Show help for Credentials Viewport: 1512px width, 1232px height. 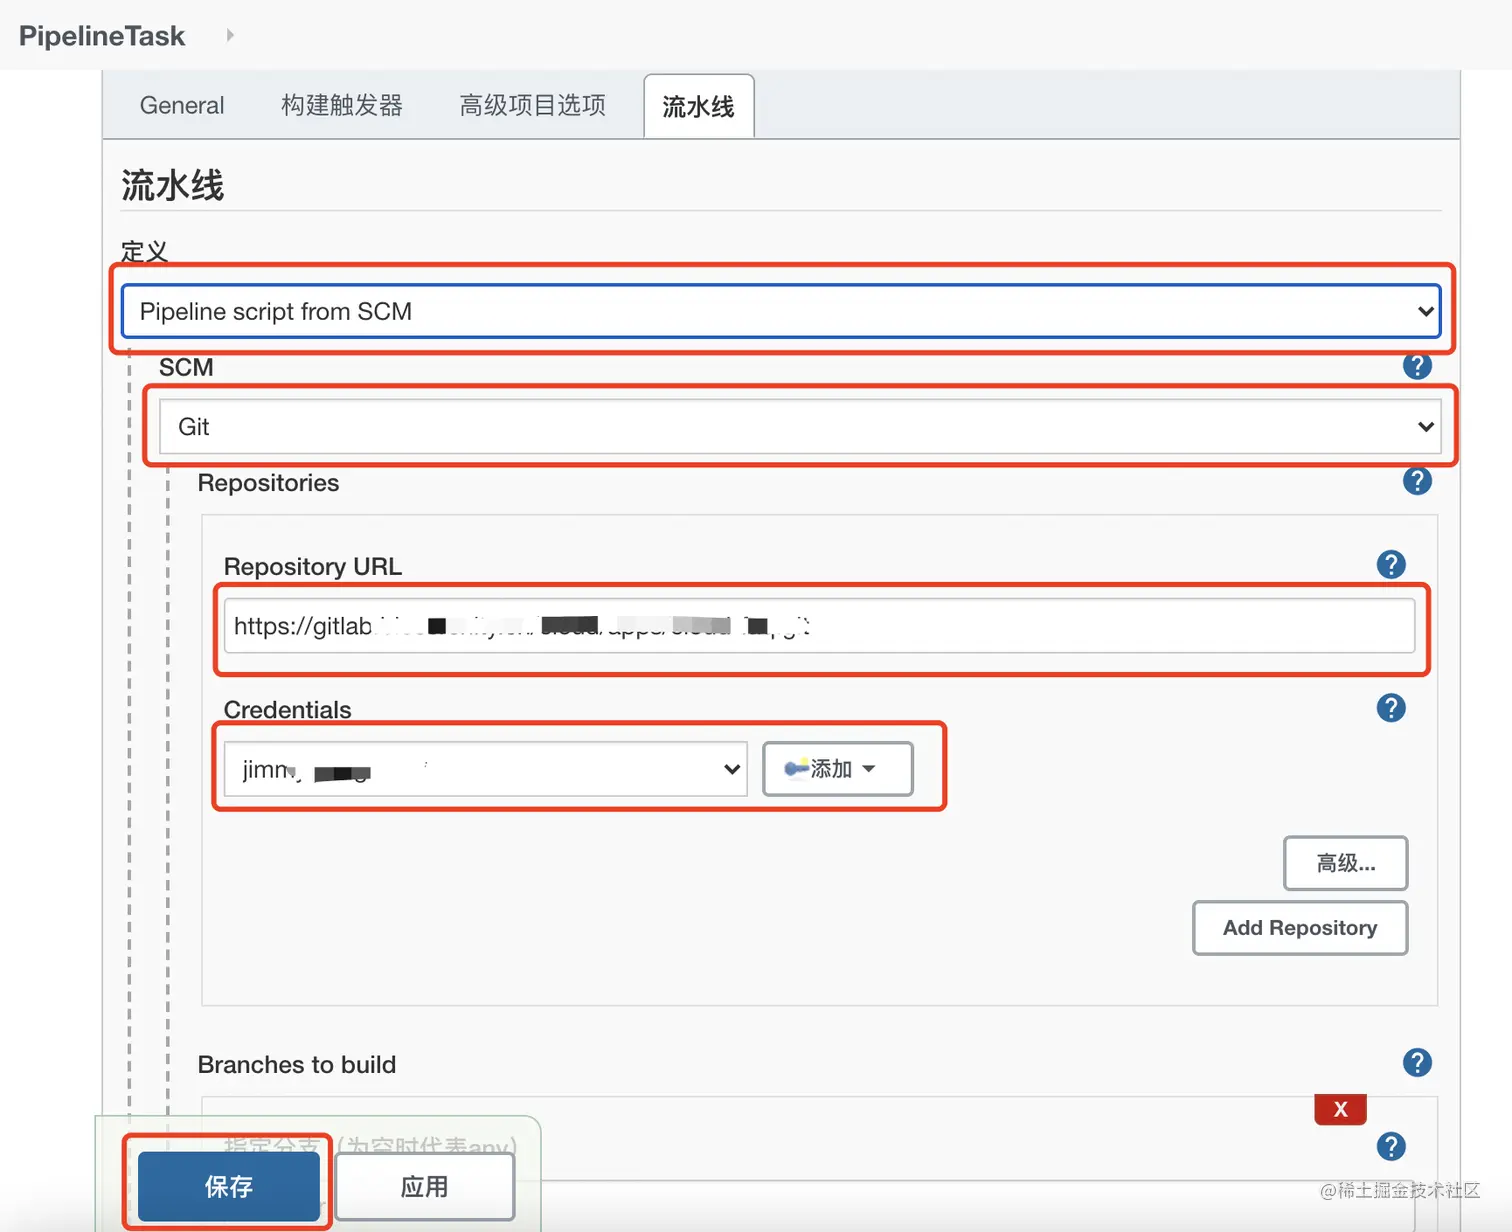pyautogui.click(x=1391, y=708)
